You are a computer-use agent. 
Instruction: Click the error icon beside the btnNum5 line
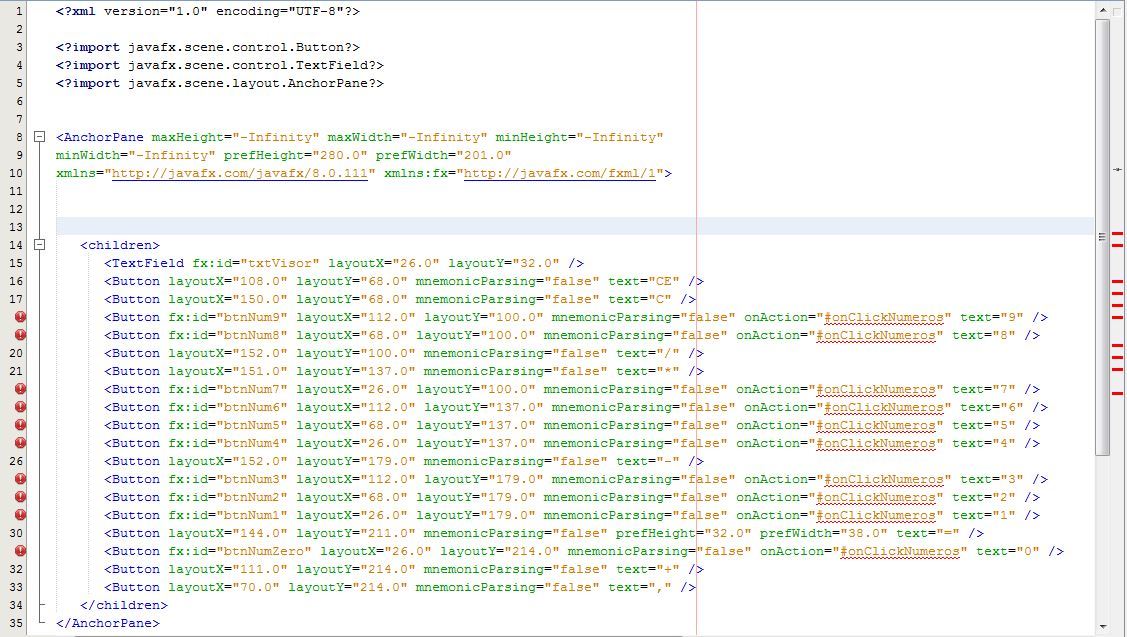tap(20, 425)
